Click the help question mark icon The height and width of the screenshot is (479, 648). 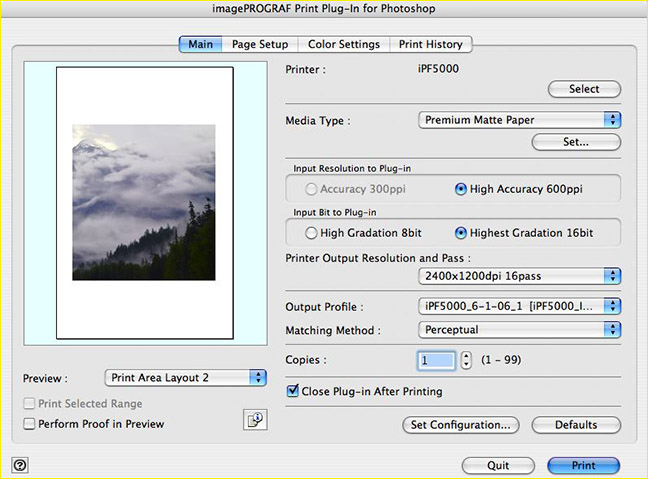pyautogui.click(x=21, y=465)
